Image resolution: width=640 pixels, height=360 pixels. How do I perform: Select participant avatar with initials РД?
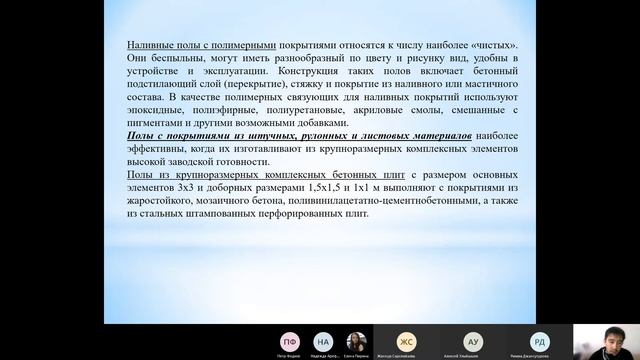pyautogui.click(x=539, y=342)
